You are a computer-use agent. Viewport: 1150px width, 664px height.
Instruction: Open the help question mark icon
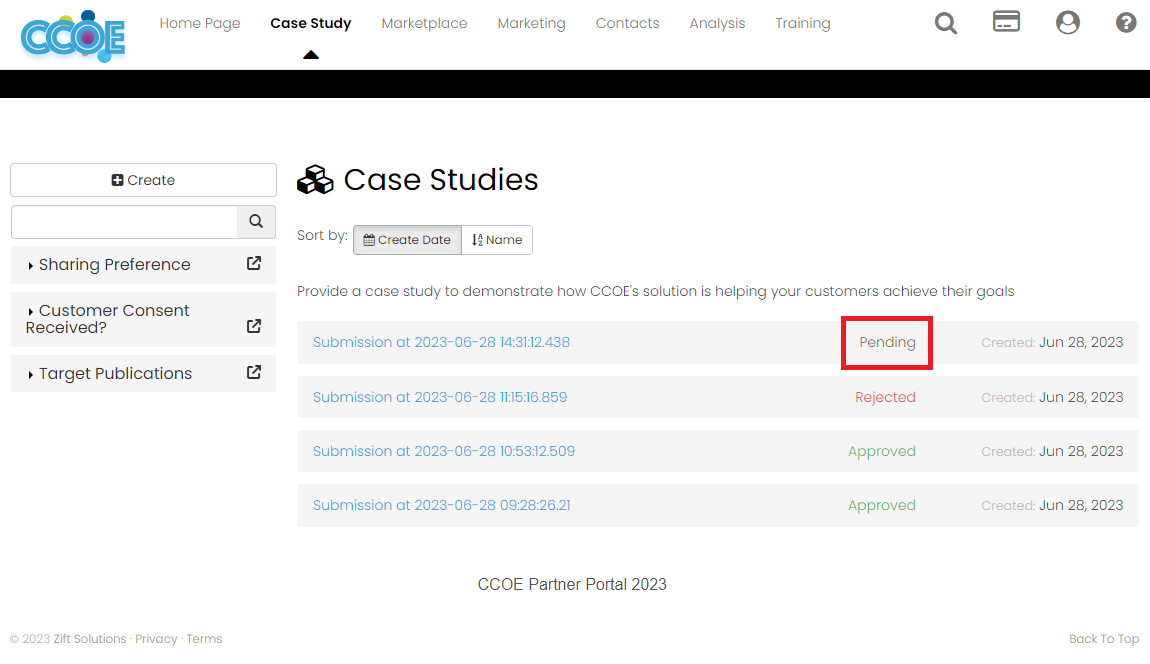coord(1126,22)
